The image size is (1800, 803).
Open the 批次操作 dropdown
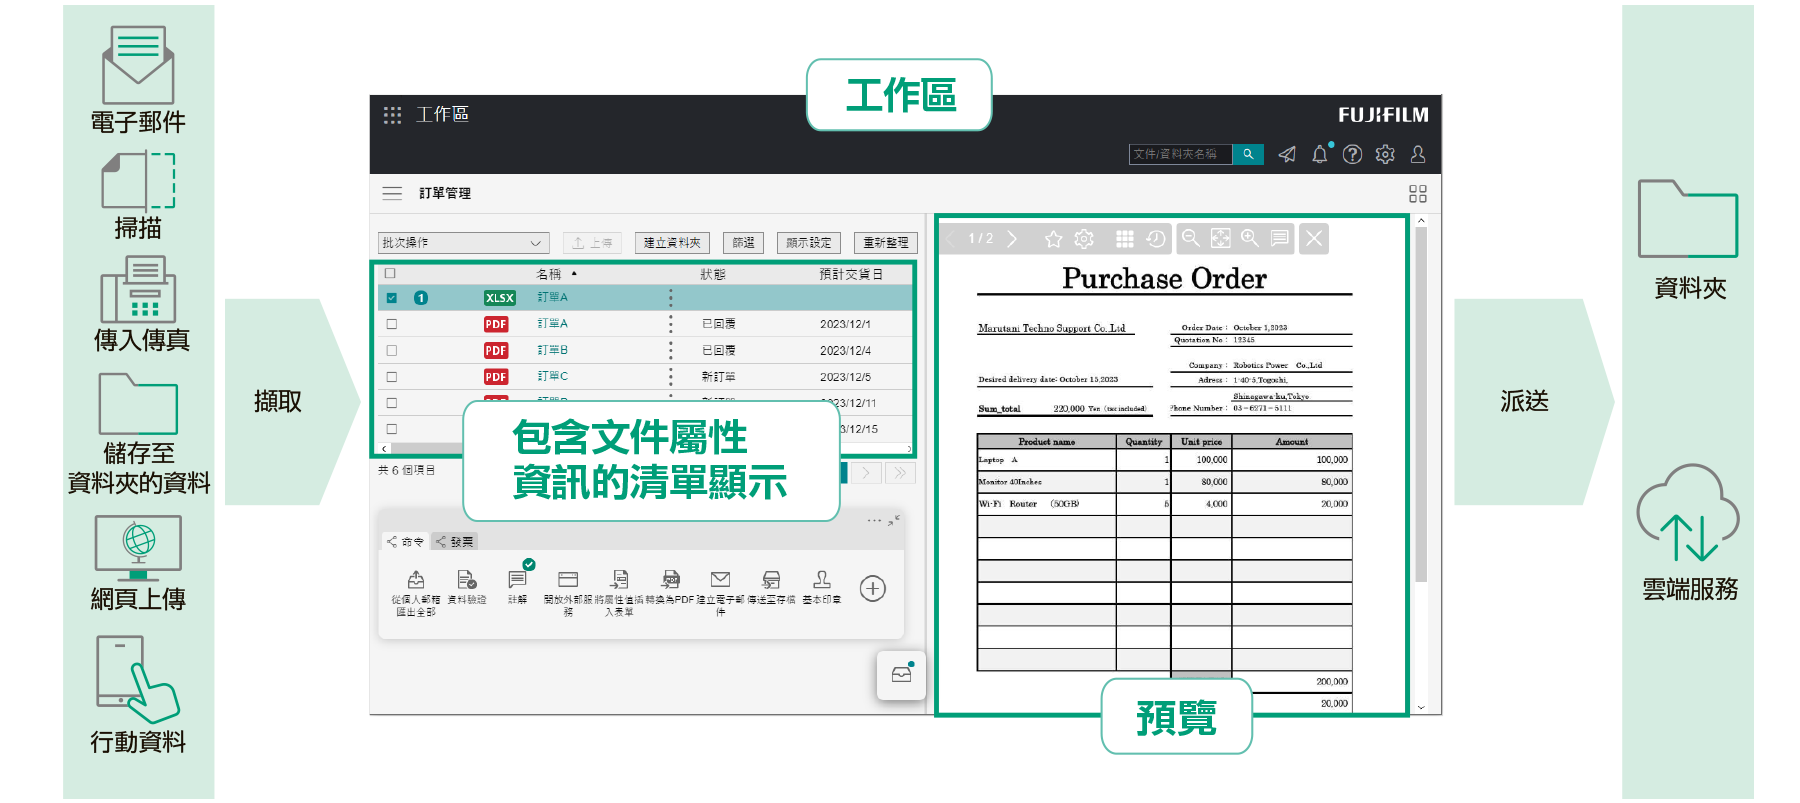tap(464, 243)
